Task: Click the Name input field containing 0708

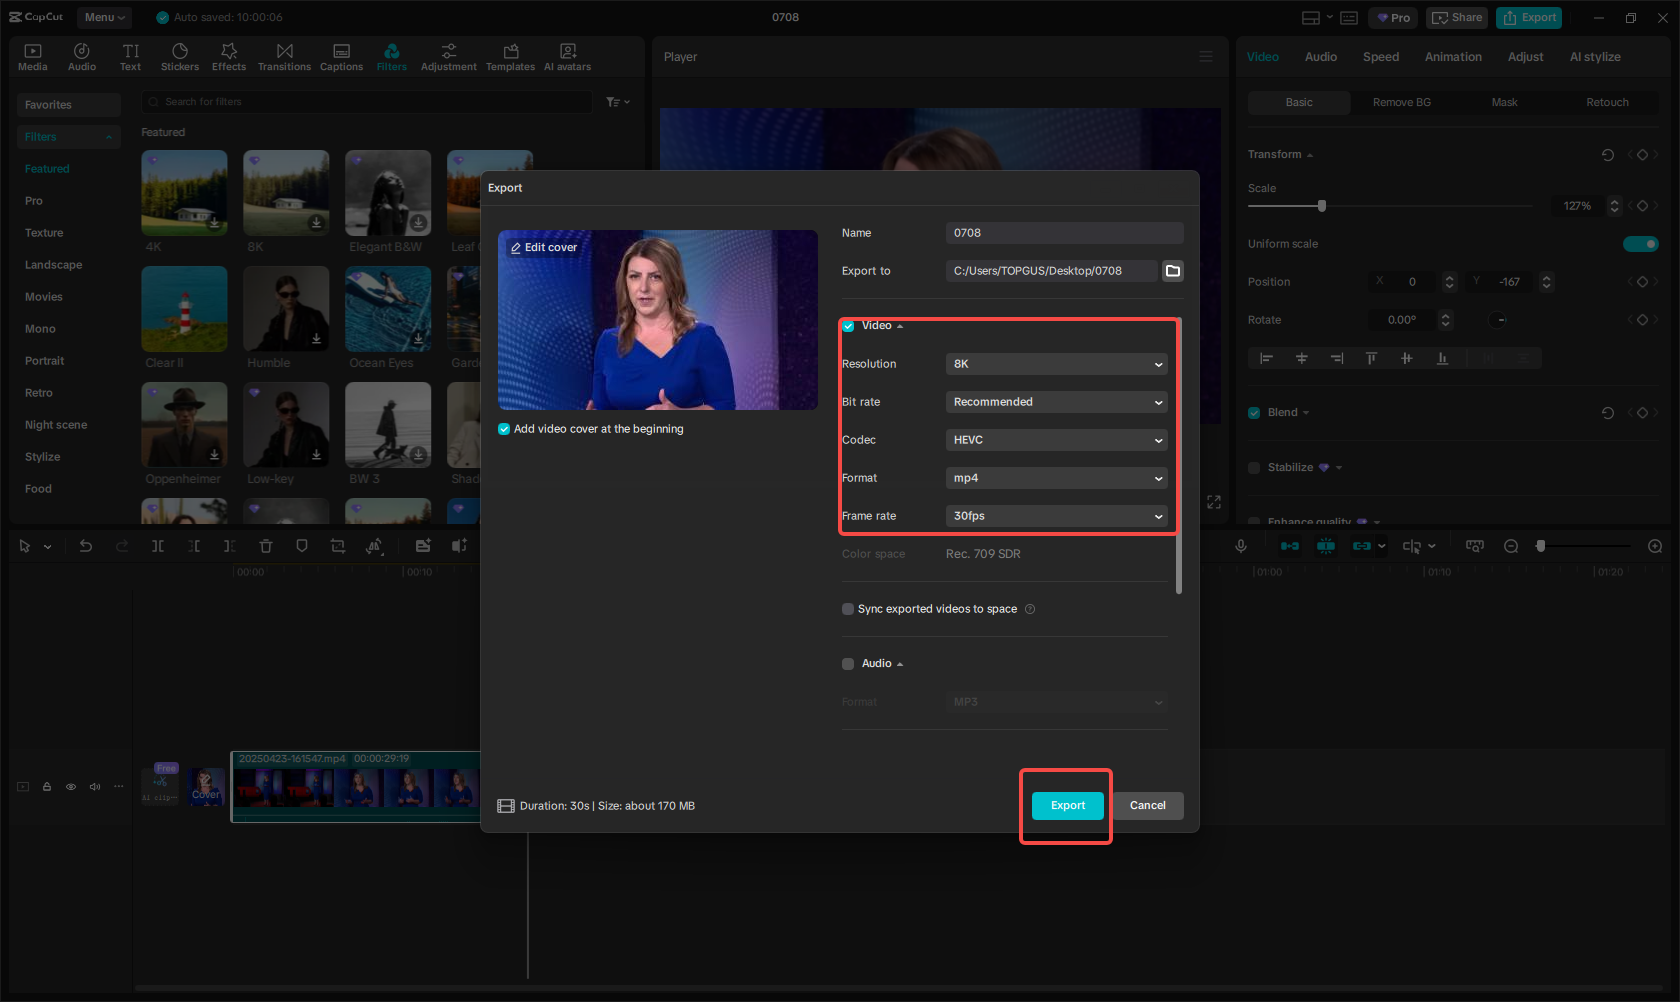Action: click(x=1064, y=233)
